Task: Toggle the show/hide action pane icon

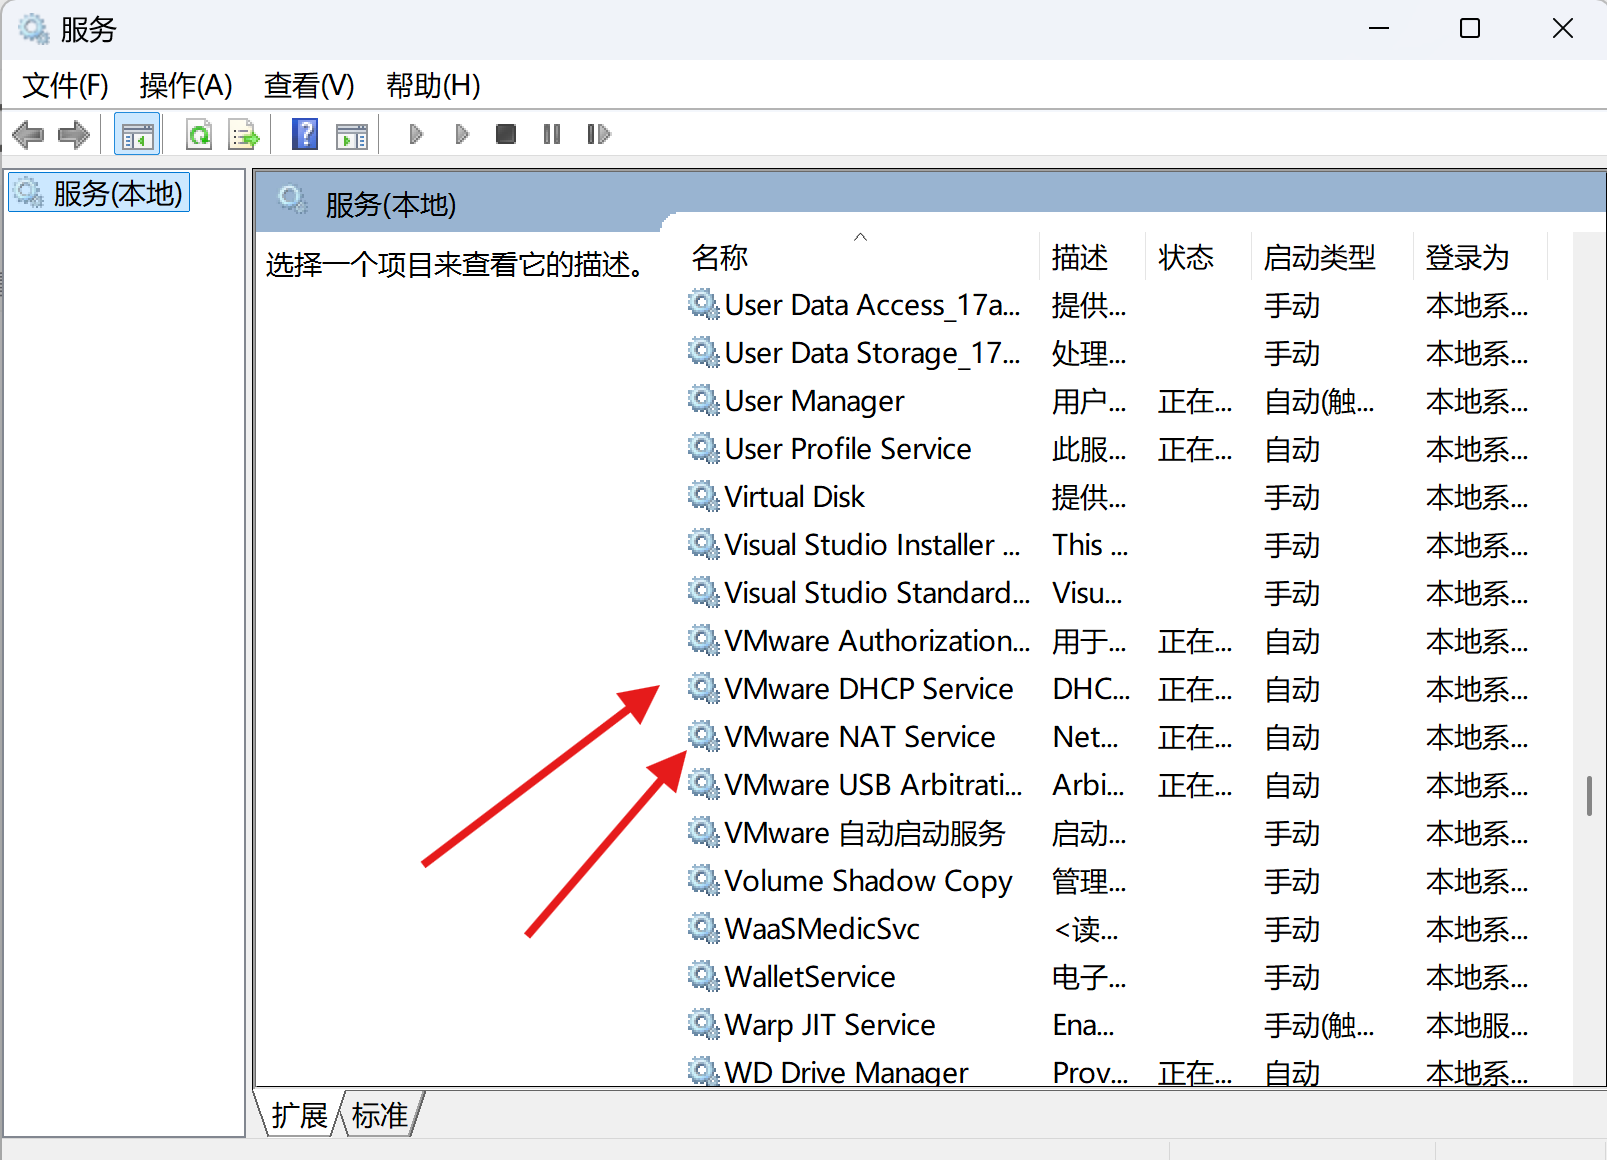Action: [x=352, y=135]
